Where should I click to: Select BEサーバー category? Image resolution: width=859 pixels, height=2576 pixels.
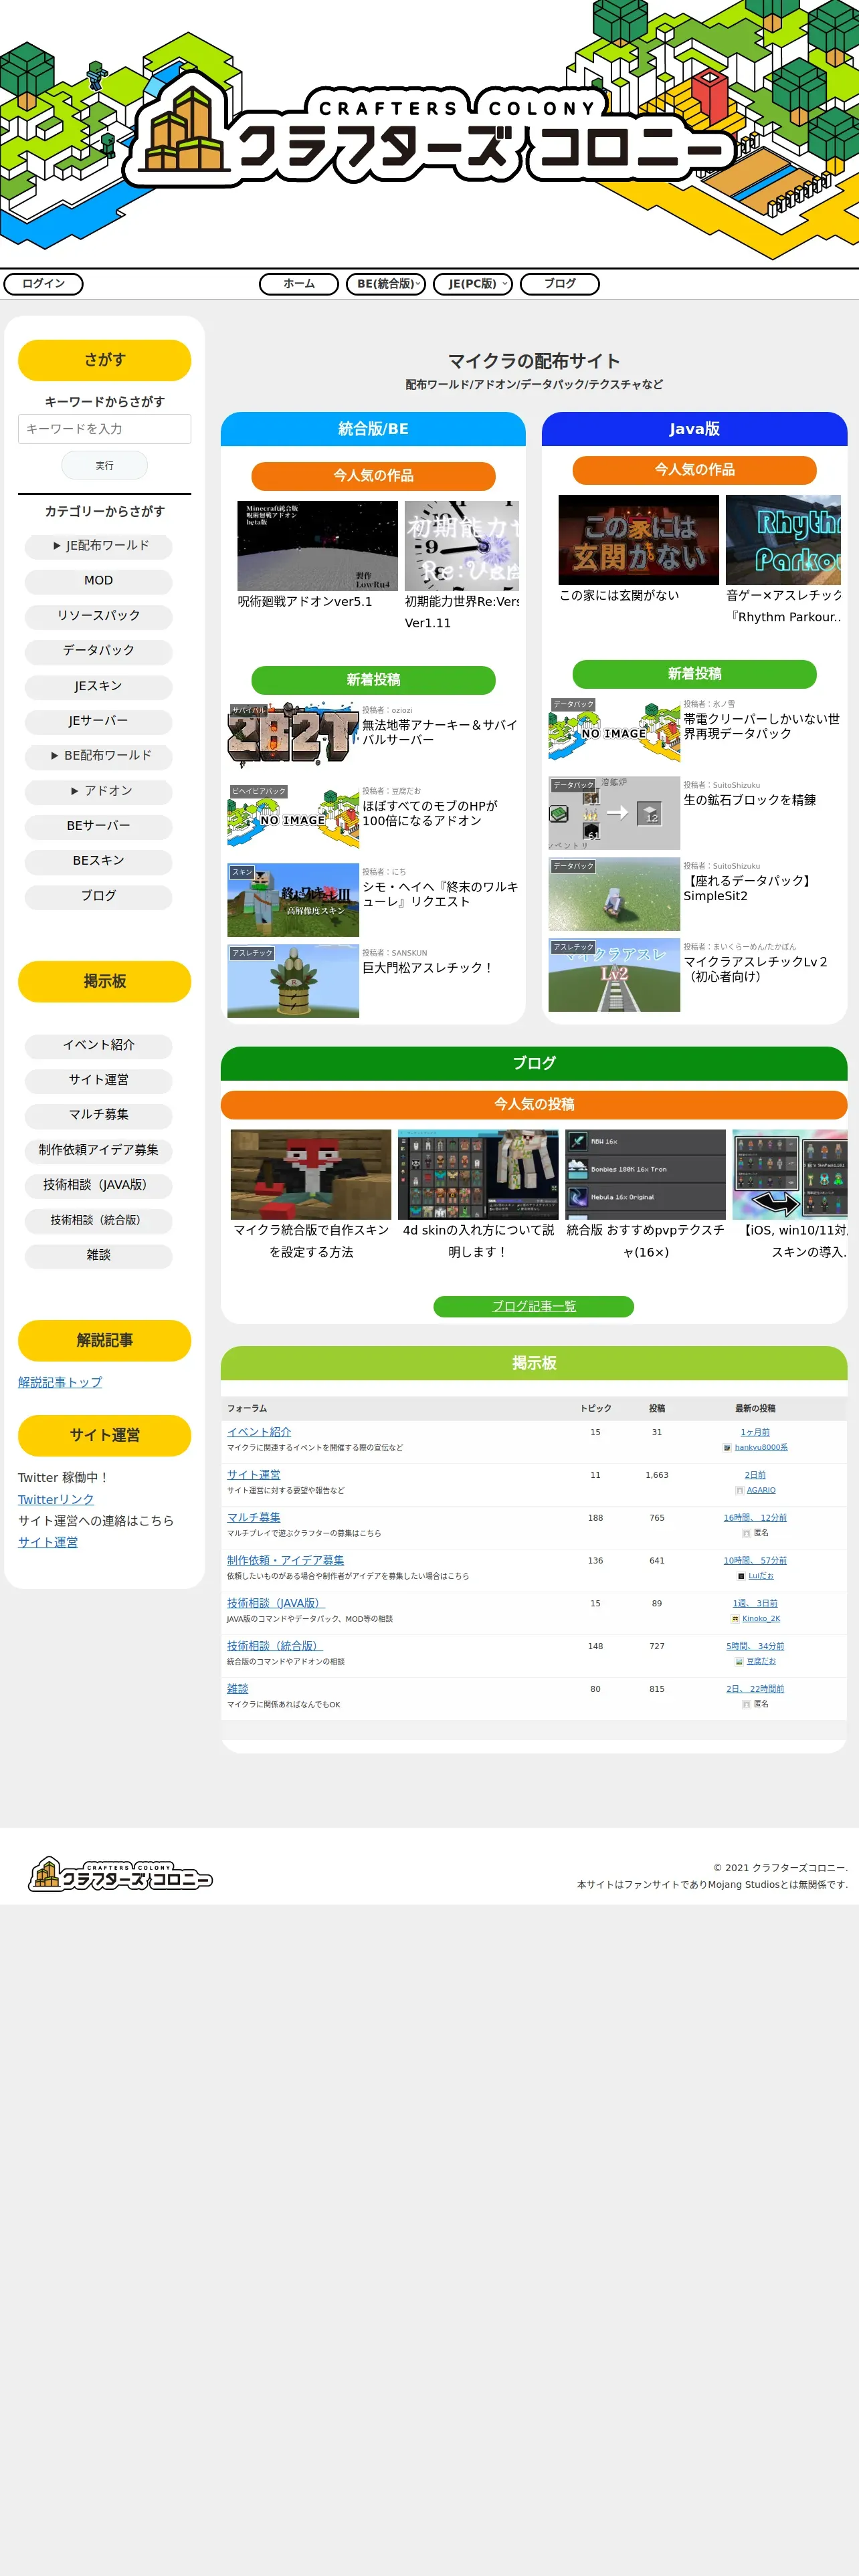pos(99,826)
